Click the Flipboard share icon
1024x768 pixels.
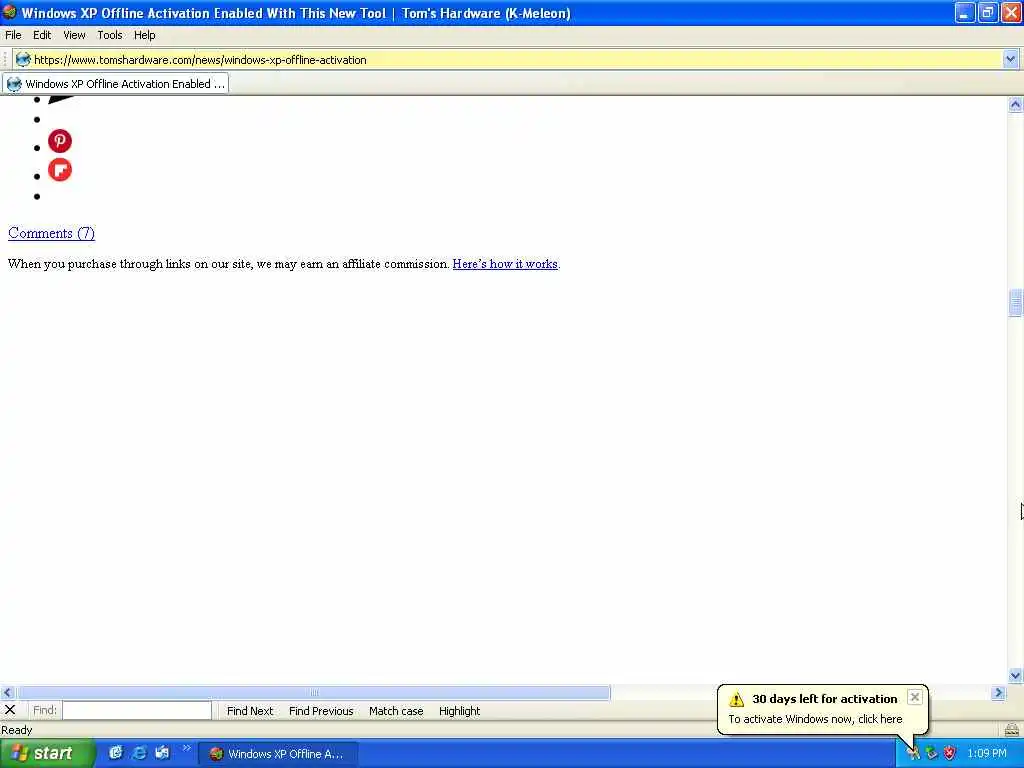59,170
